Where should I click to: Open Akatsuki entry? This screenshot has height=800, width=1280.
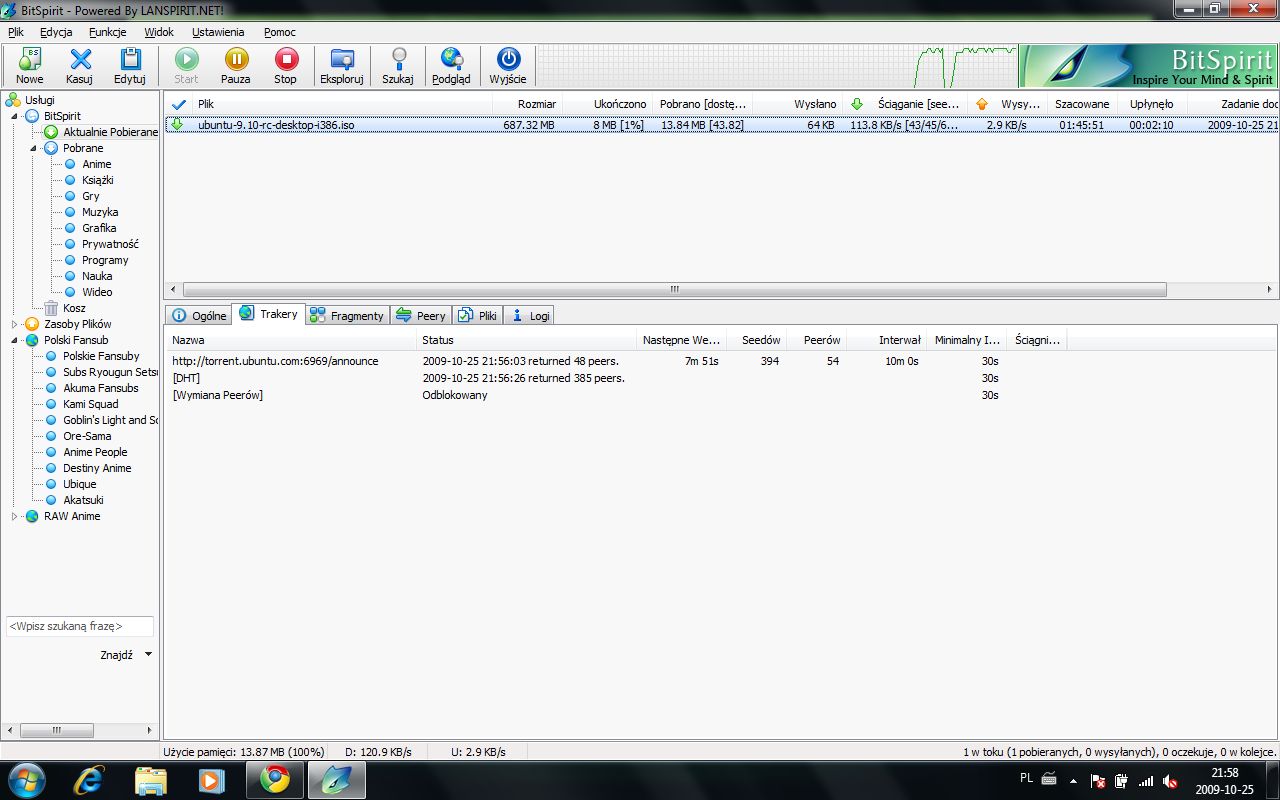83,500
